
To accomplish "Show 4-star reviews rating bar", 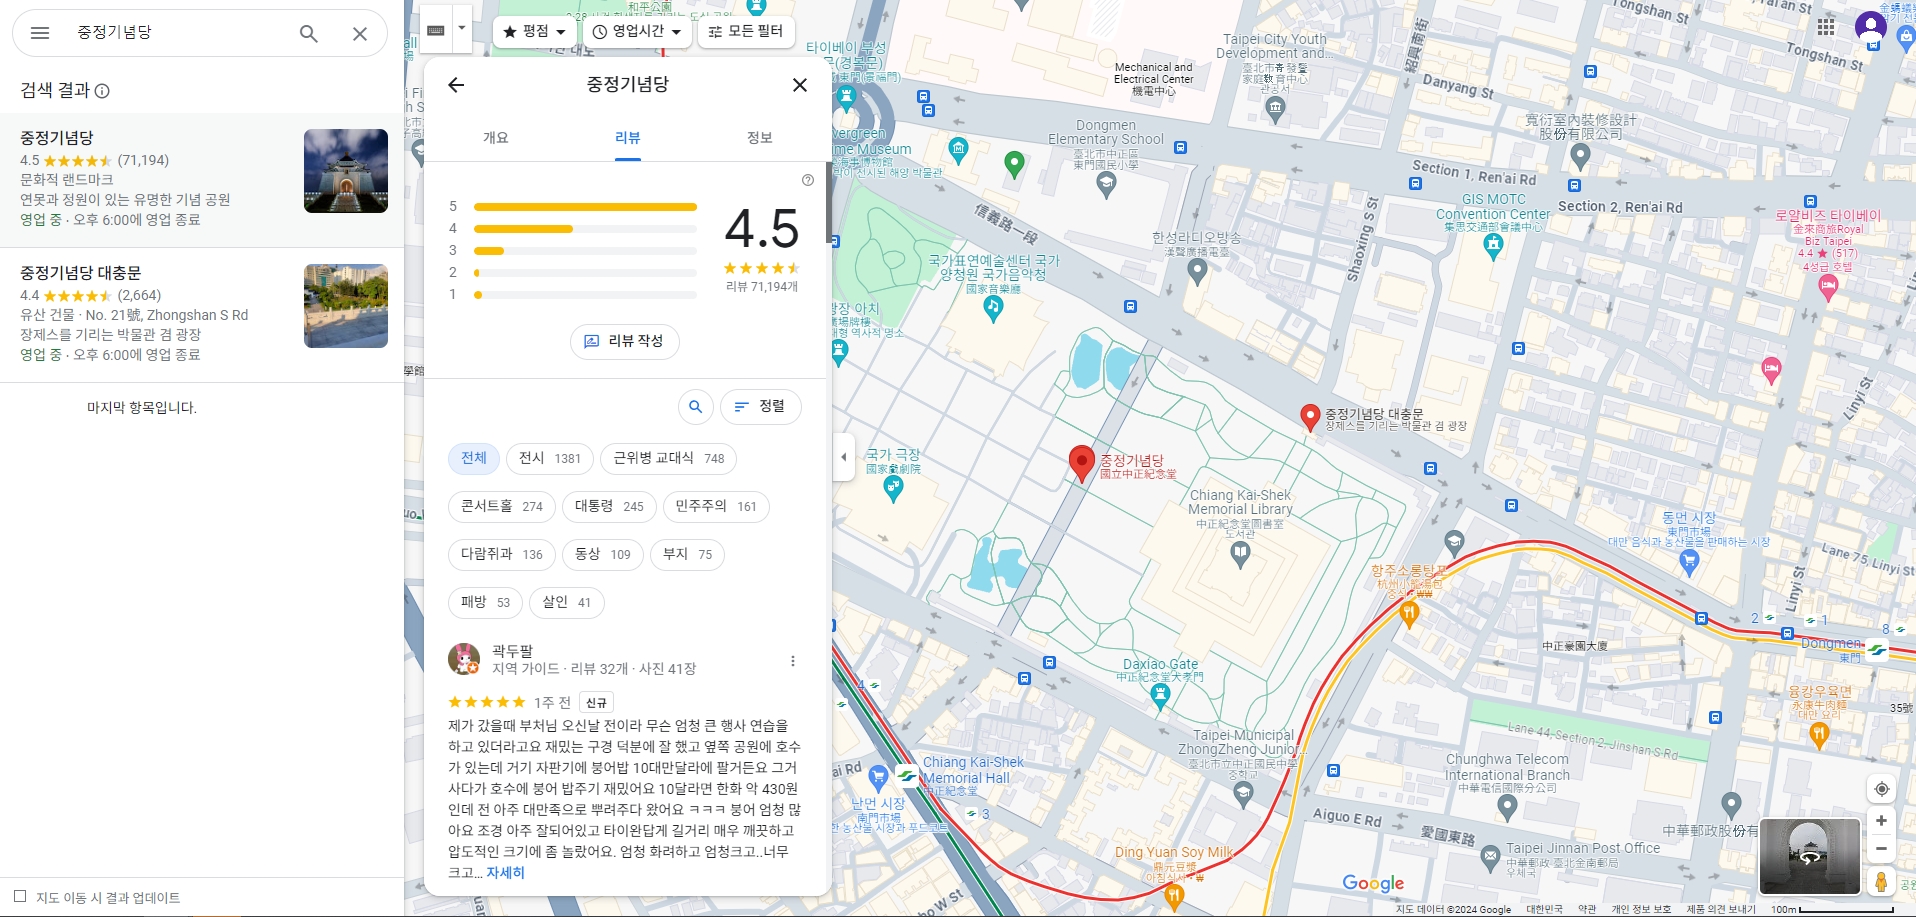I will [585, 229].
